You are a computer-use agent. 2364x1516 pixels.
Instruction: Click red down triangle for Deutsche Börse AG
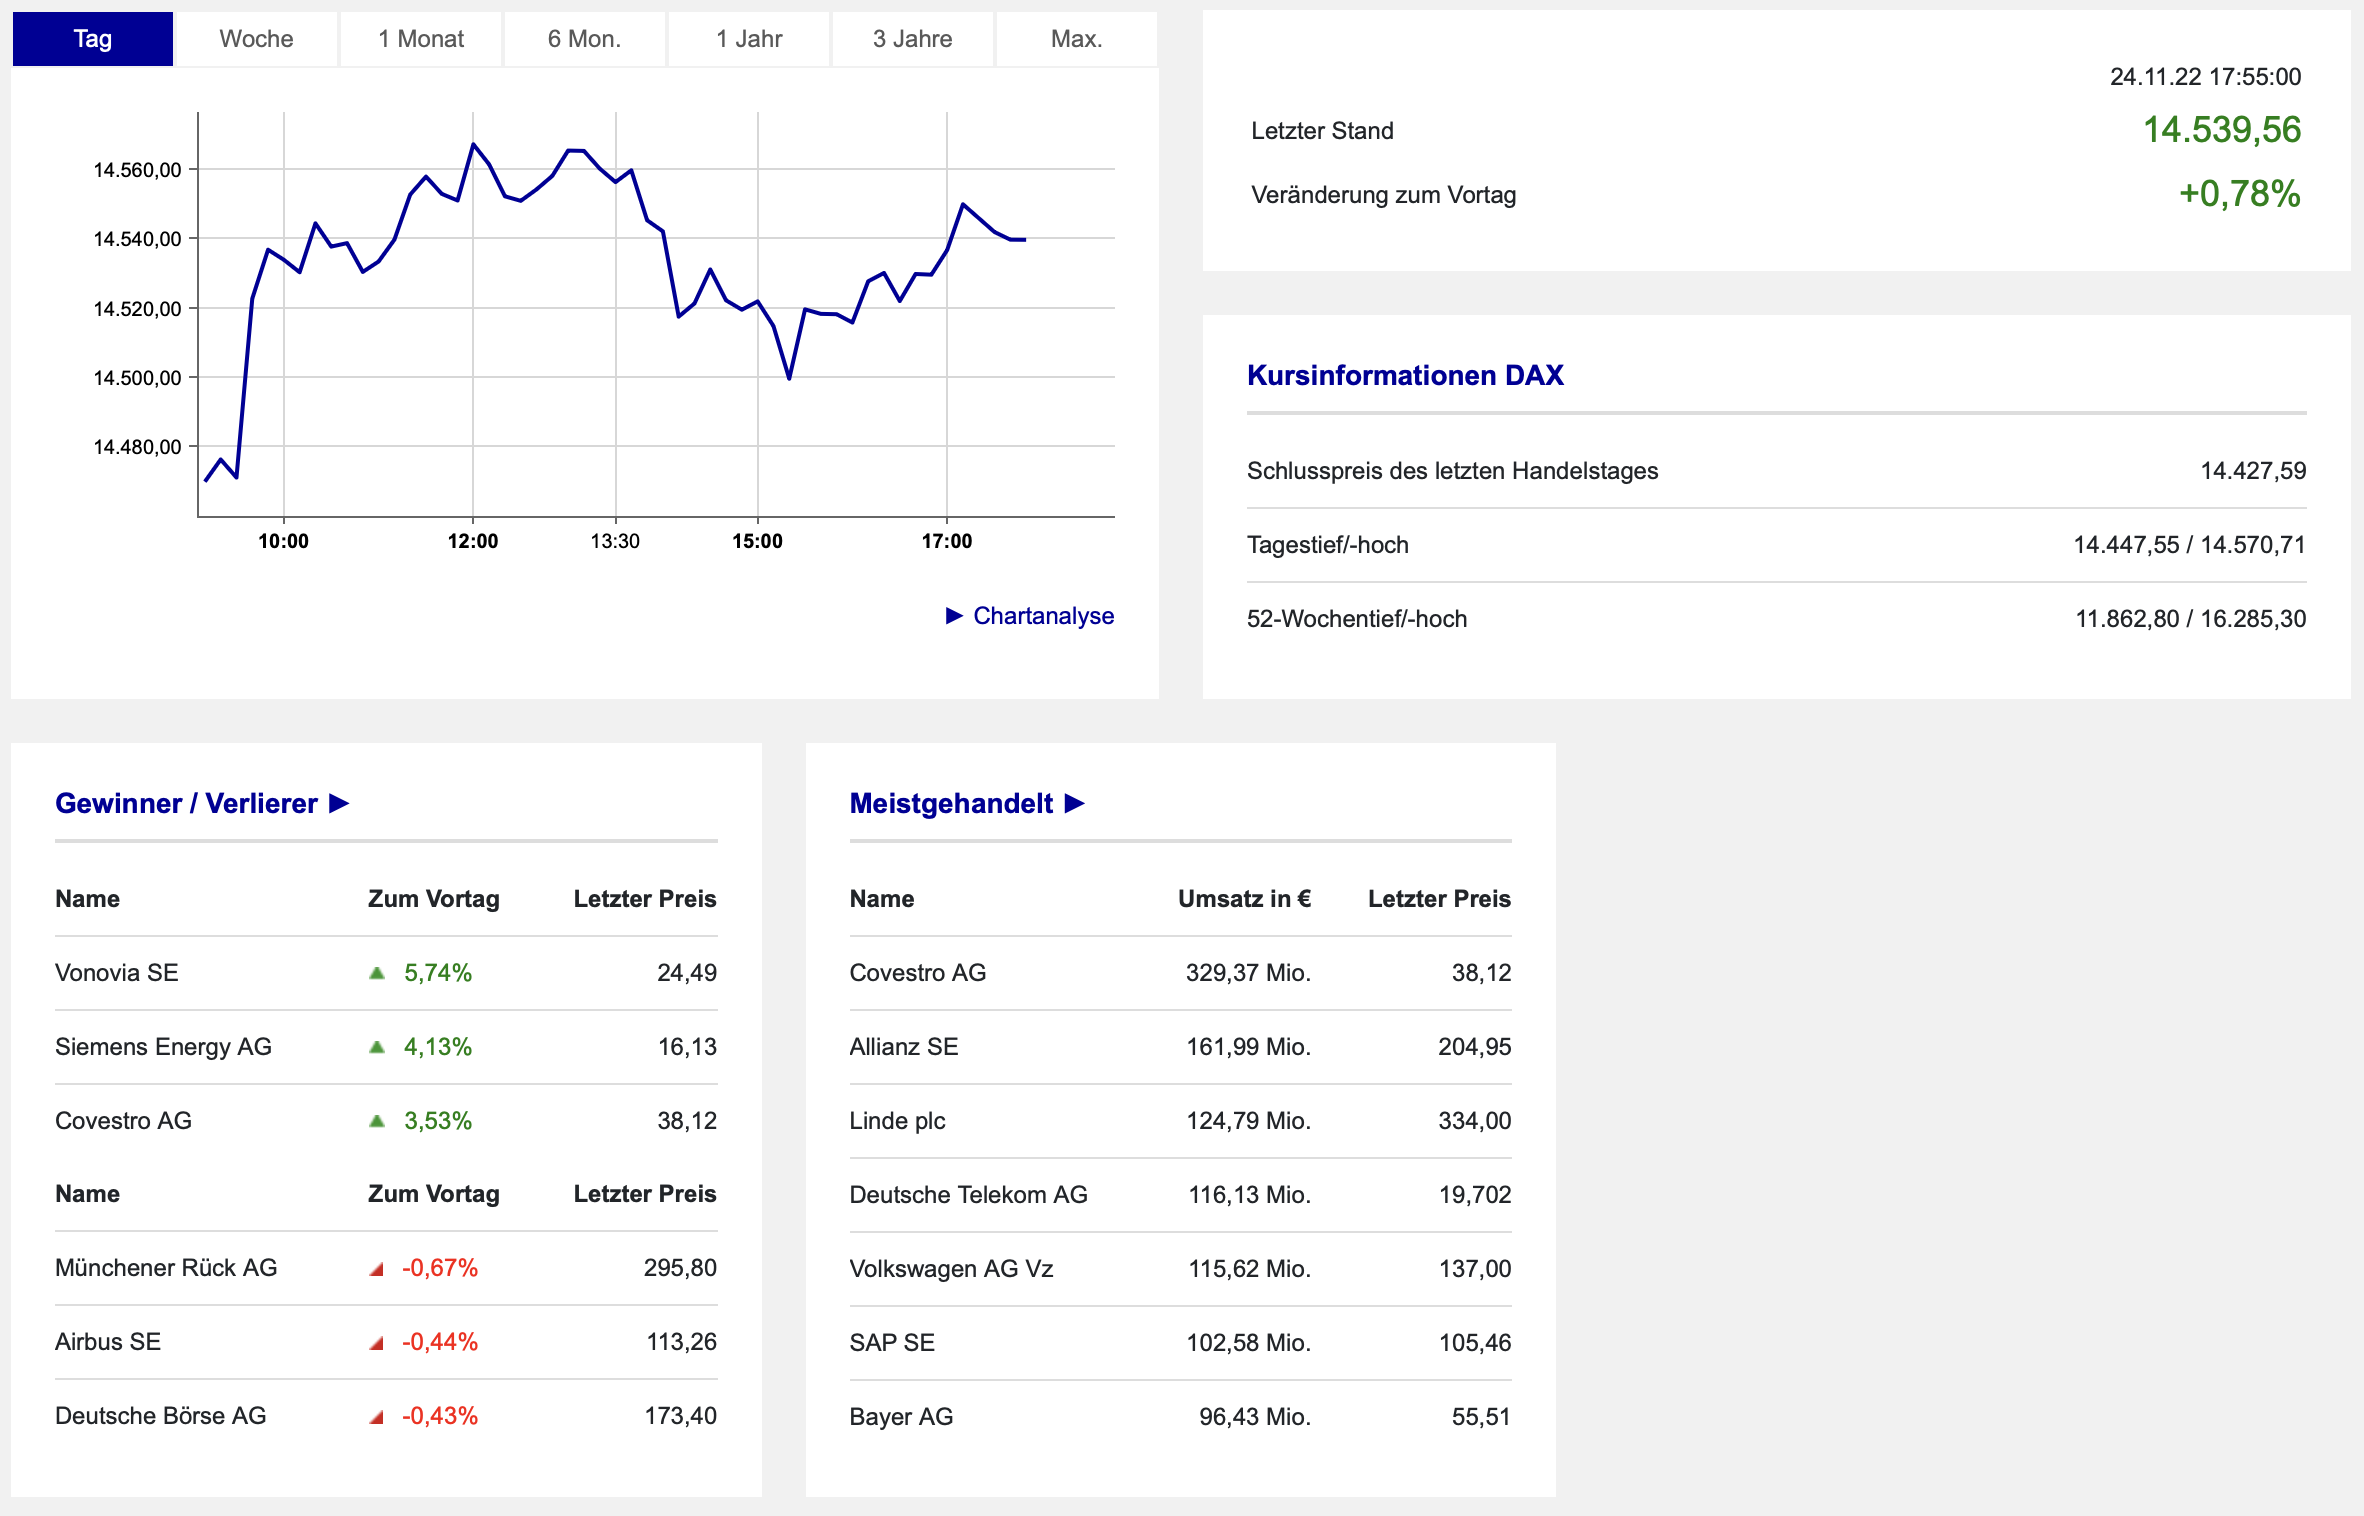[377, 1417]
